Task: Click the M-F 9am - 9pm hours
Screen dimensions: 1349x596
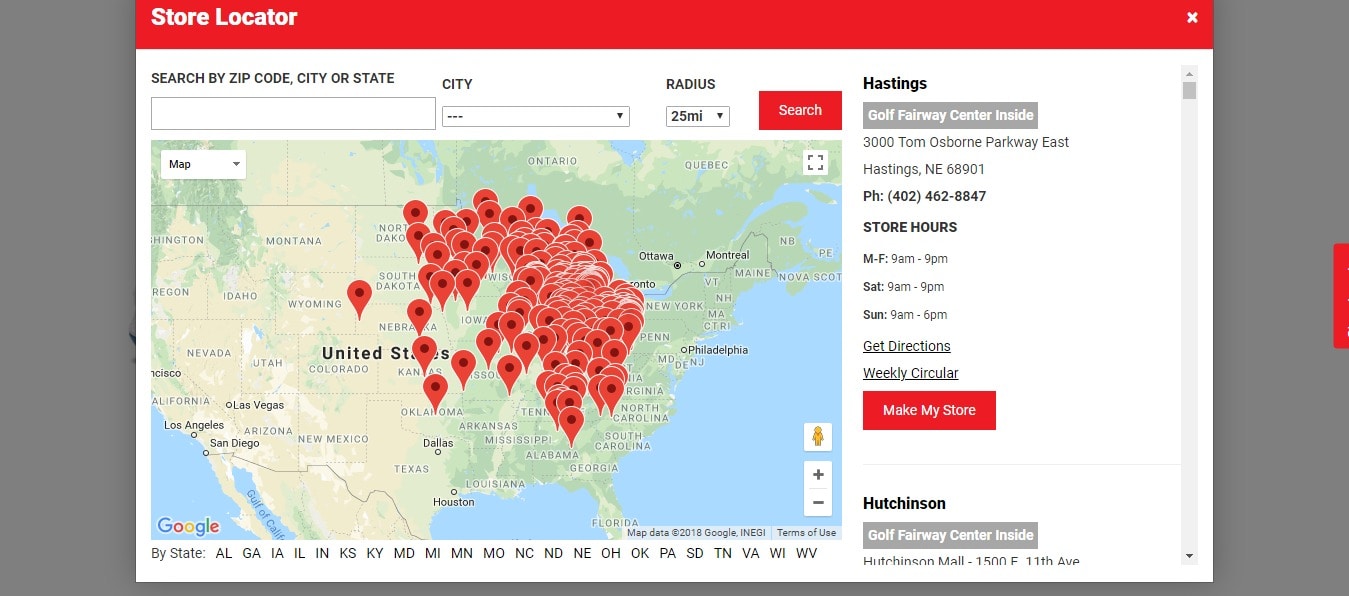Action: [x=905, y=259]
